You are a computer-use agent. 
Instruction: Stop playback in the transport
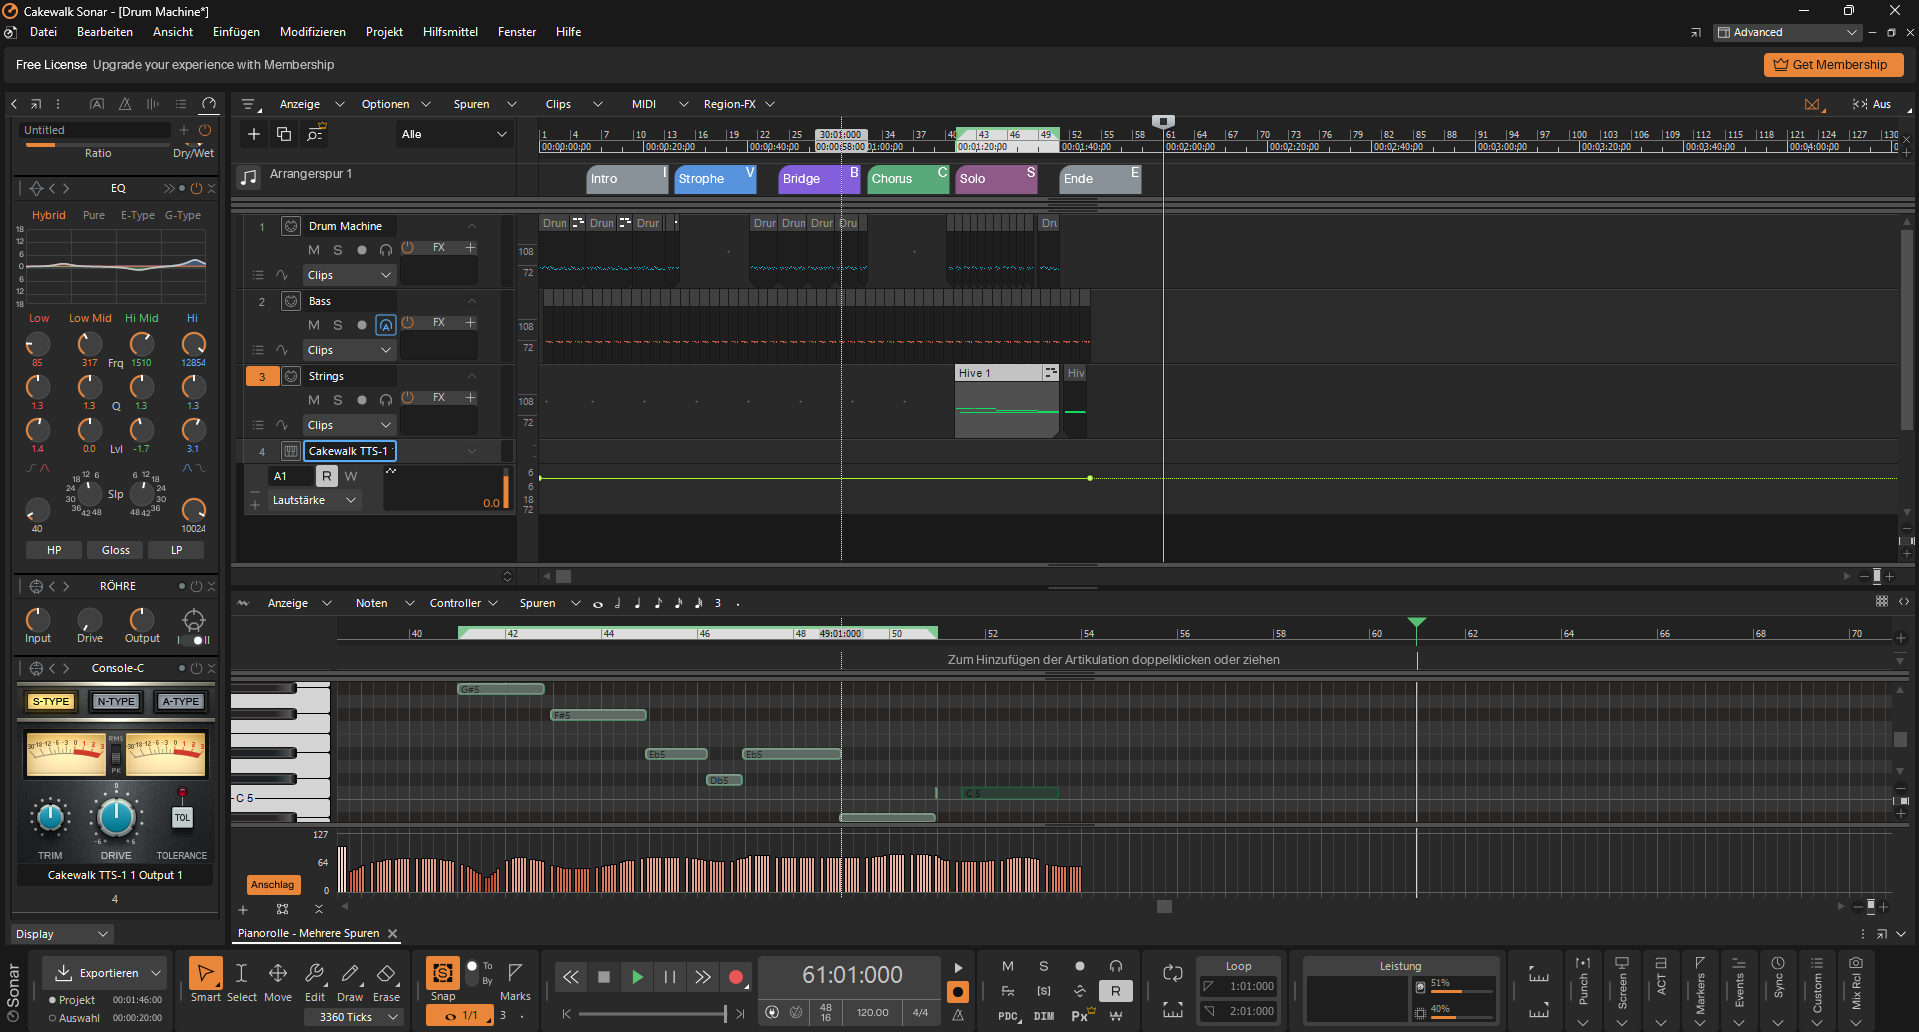pos(603,977)
